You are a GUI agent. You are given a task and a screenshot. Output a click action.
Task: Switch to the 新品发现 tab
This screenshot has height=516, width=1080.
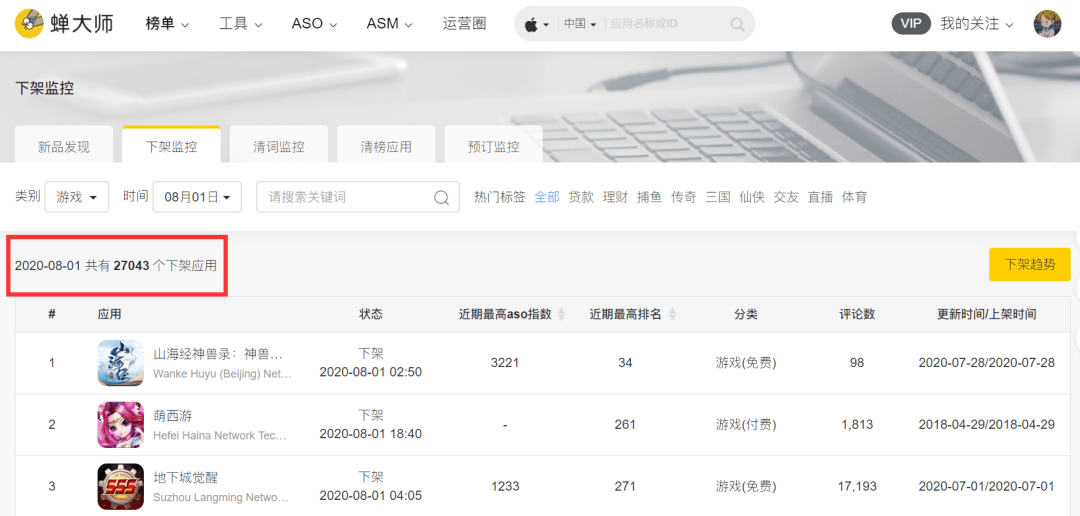coord(63,146)
